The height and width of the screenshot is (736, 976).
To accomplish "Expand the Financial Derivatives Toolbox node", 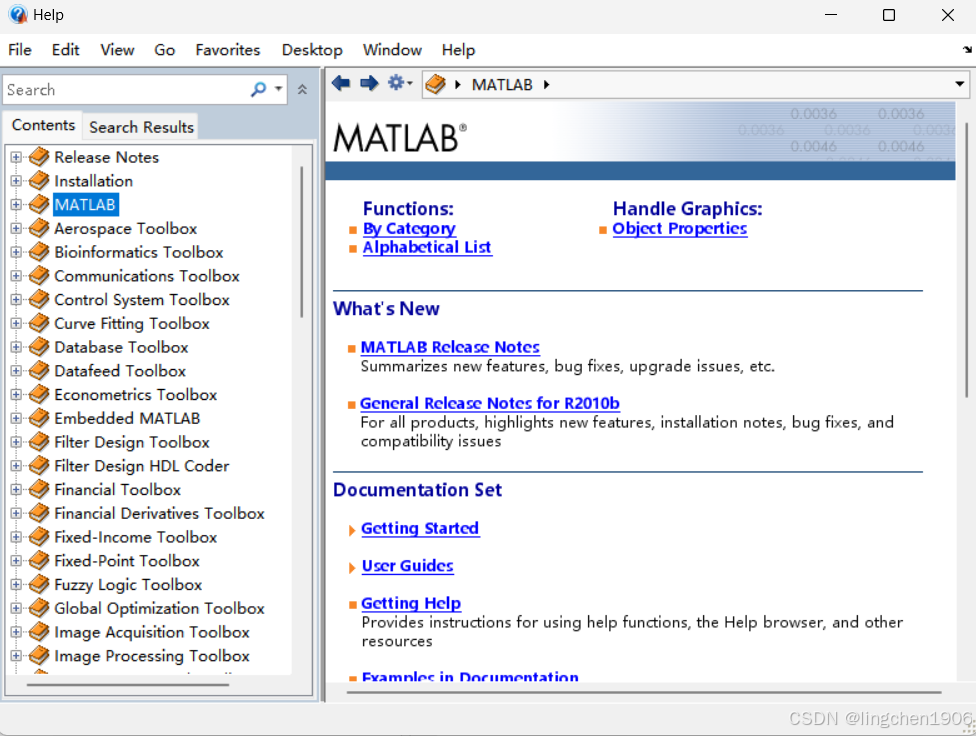I will pyautogui.click(x=16, y=513).
